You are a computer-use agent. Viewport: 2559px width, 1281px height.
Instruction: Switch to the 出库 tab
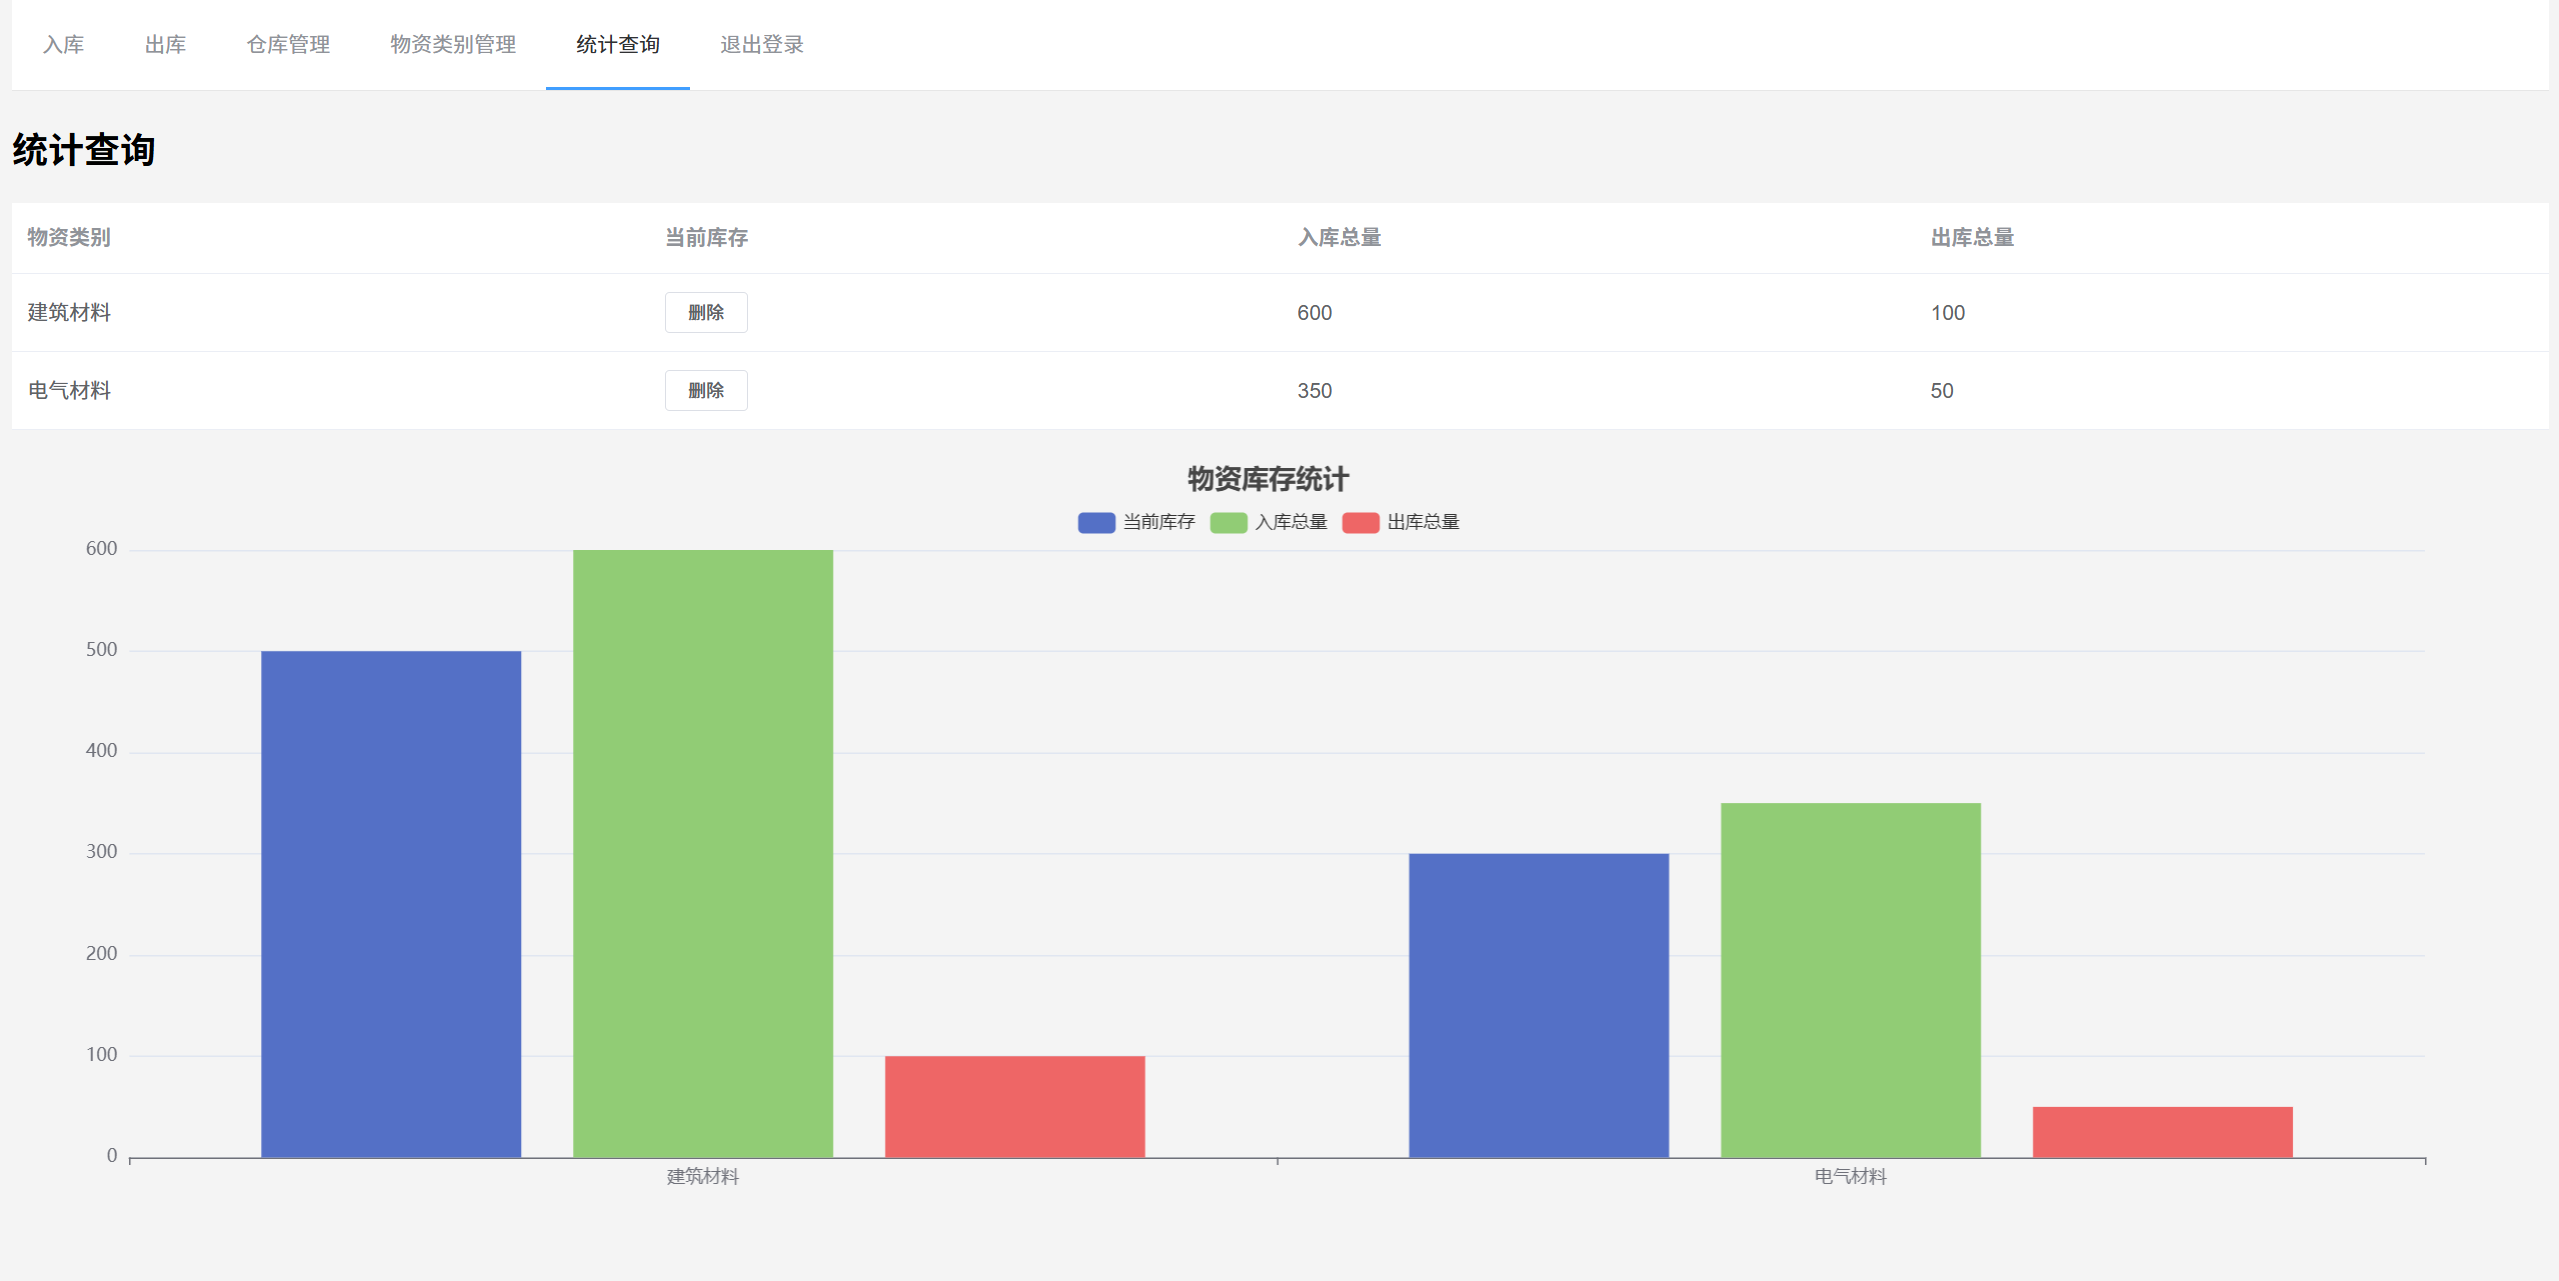[x=165, y=45]
